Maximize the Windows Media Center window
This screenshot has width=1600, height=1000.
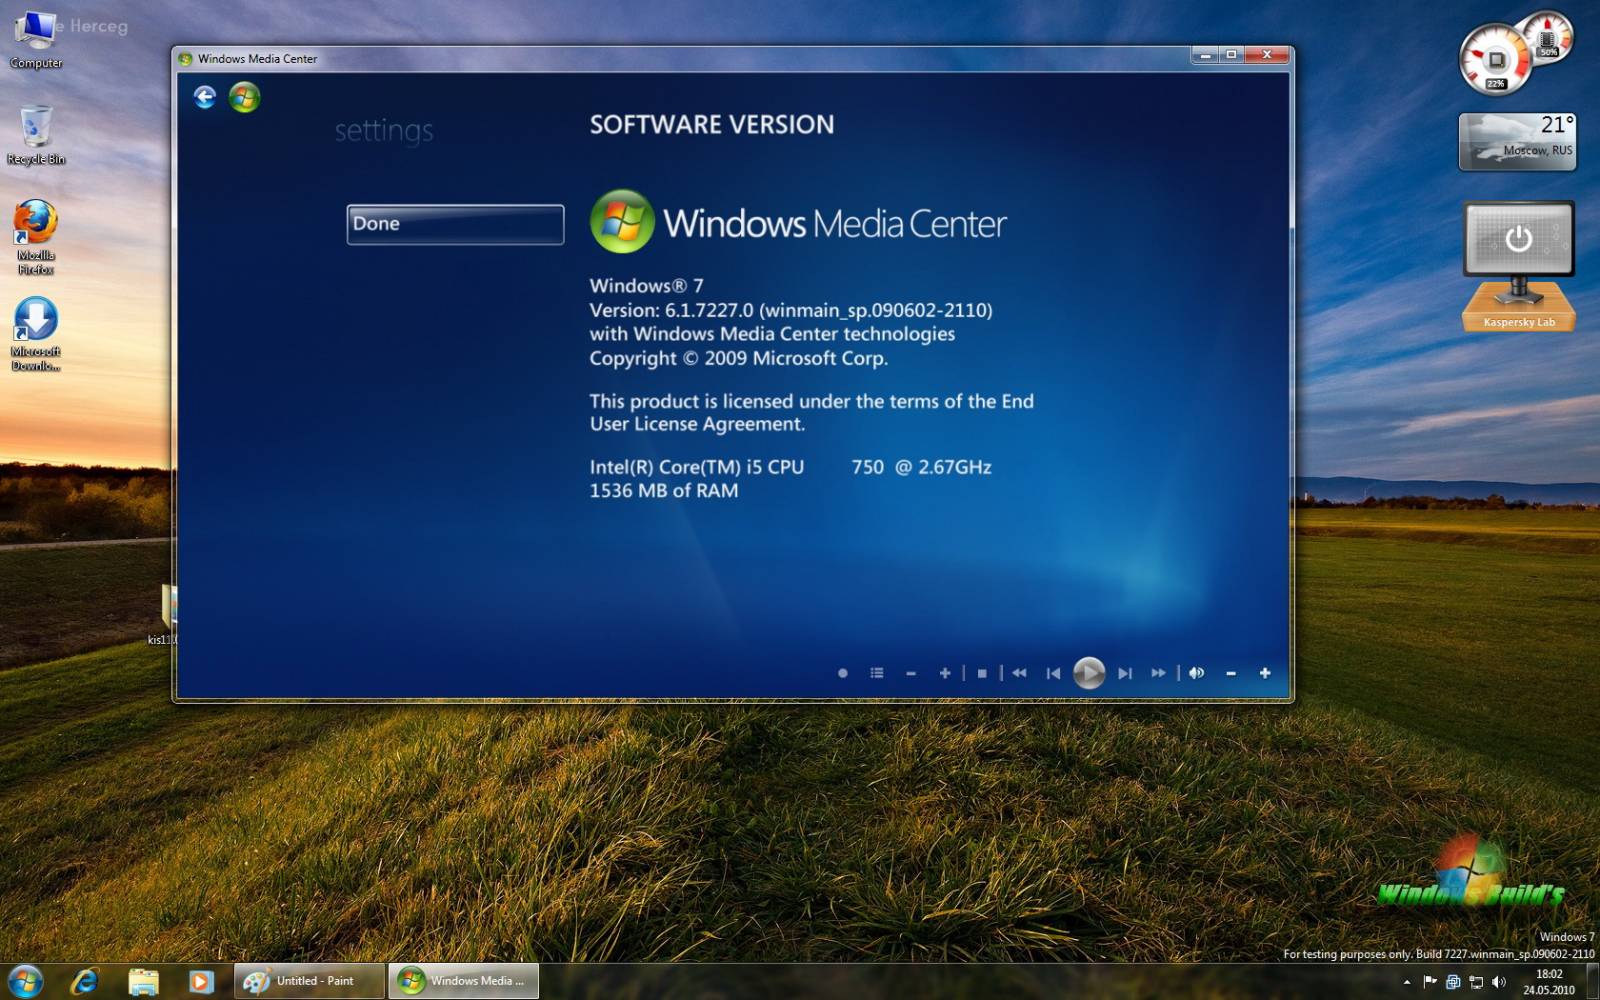coord(1231,55)
